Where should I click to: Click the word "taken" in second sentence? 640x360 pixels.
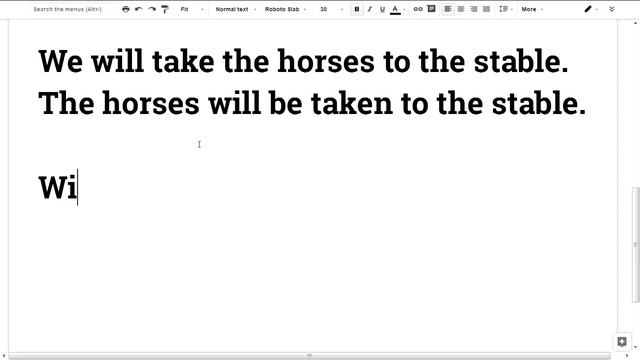click(x=351, y=103)
